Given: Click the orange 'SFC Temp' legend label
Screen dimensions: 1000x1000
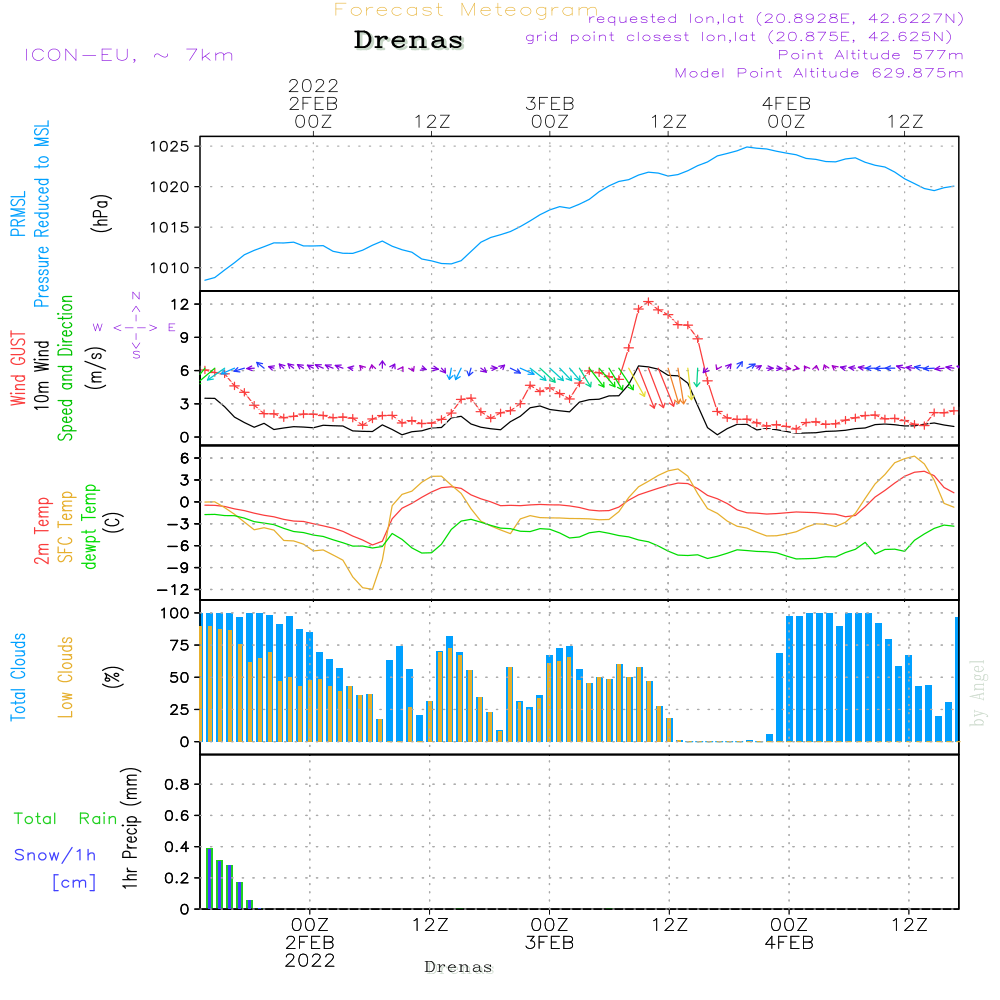Looking at the screenshot, I should pos(66,527).
